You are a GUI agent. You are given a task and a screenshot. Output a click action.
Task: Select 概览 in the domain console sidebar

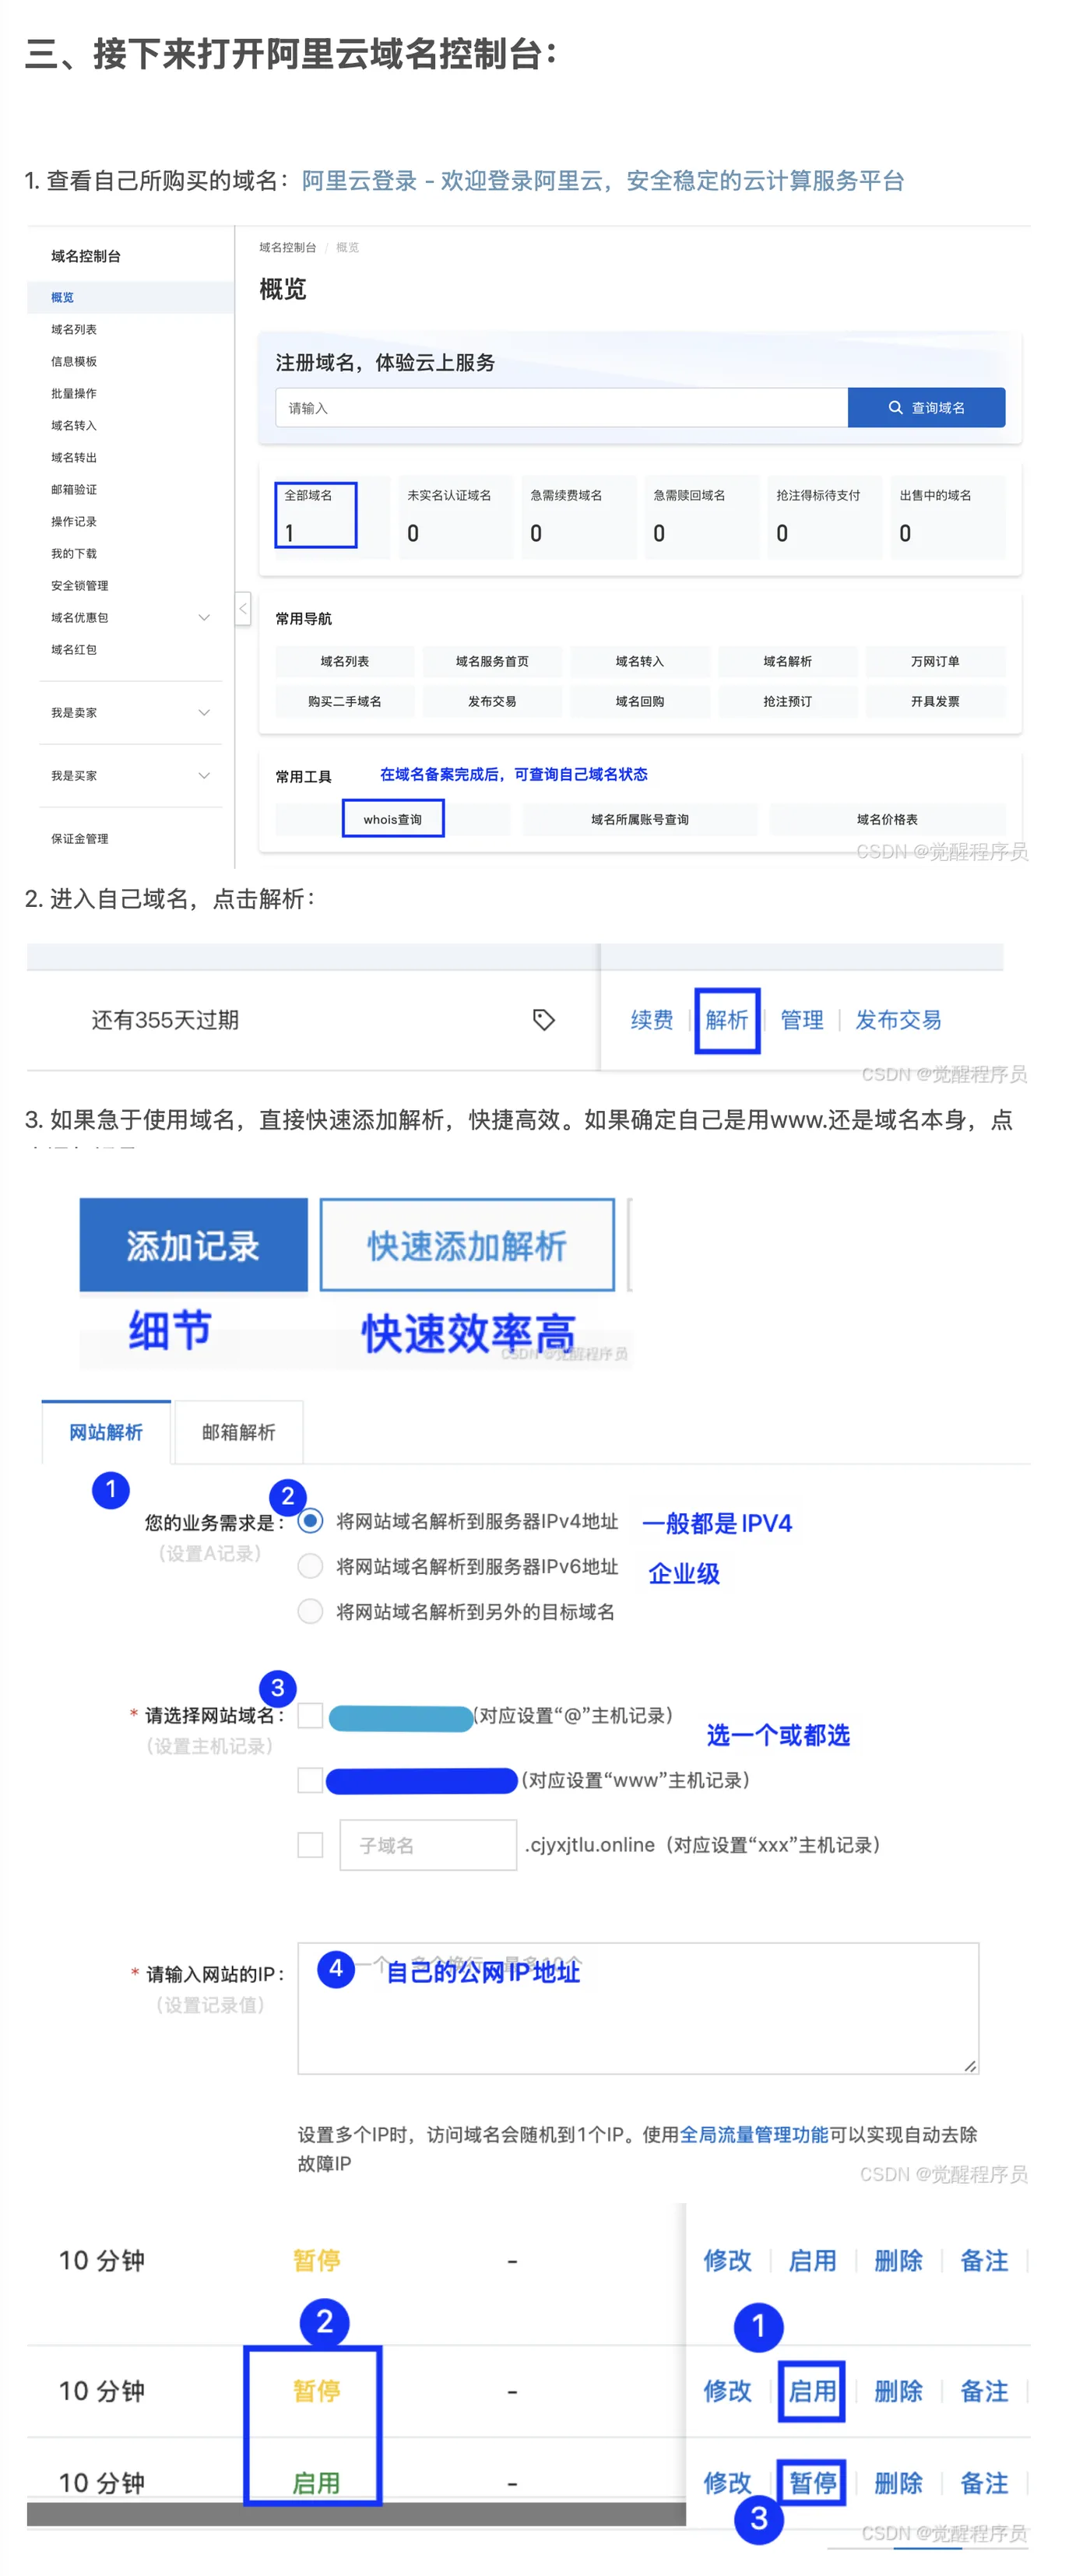(131, 297)
